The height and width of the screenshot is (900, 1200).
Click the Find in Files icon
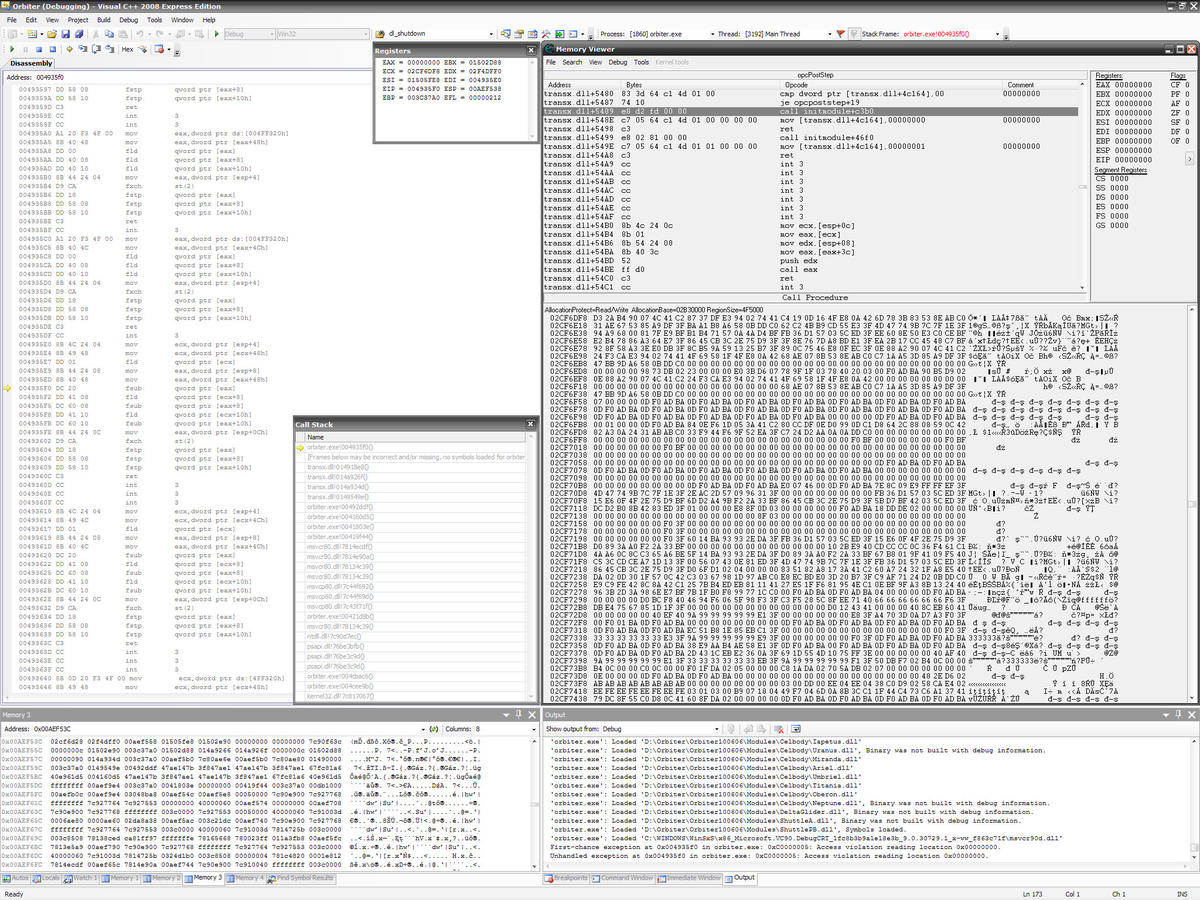click(380, 34)
